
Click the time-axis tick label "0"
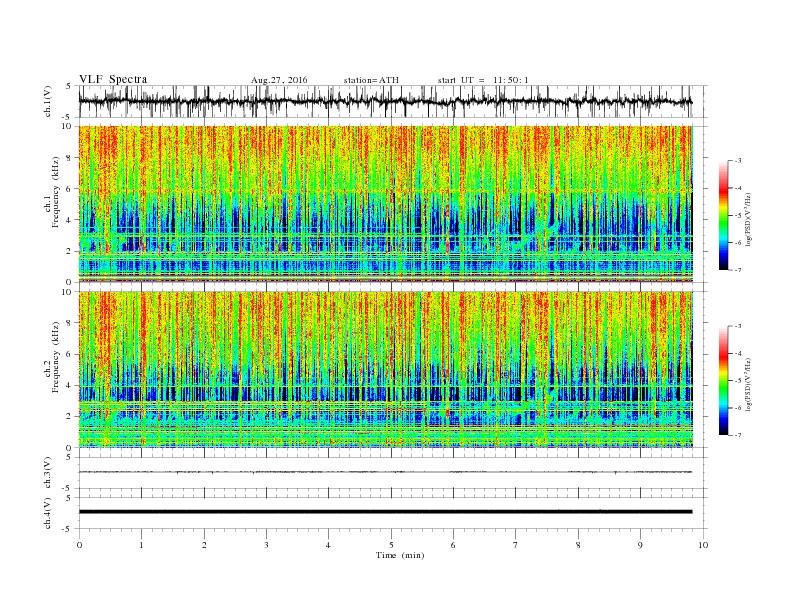(79, 545)
